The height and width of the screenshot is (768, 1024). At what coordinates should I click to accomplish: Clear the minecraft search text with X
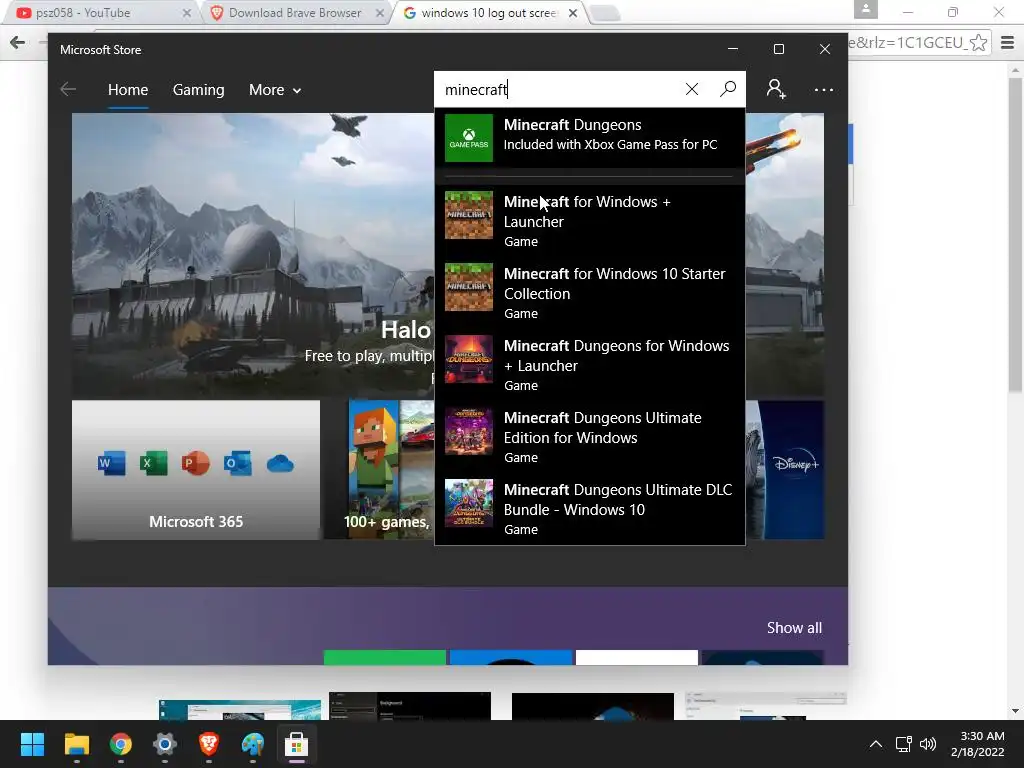pyautogui.click(x=692, y=89)
